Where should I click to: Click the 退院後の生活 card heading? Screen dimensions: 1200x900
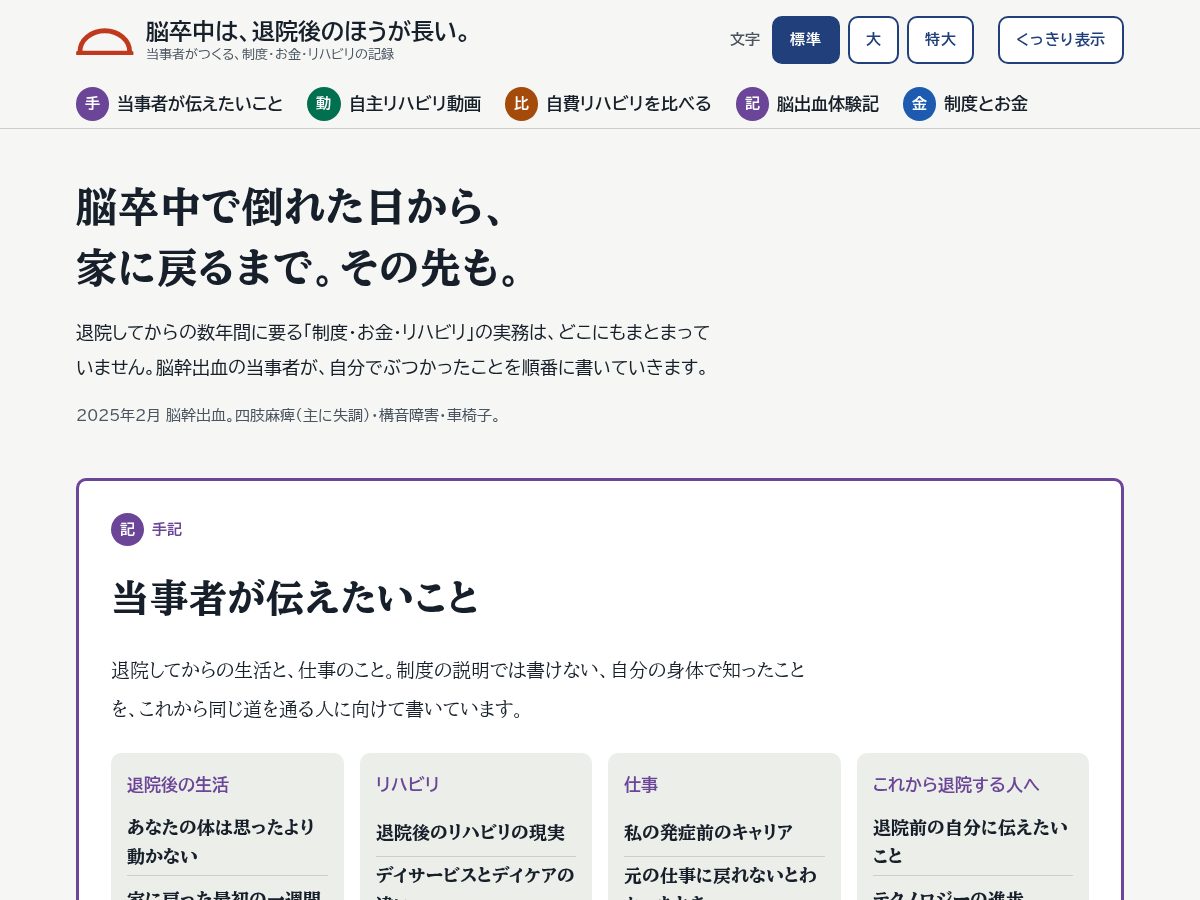[178, 785]
